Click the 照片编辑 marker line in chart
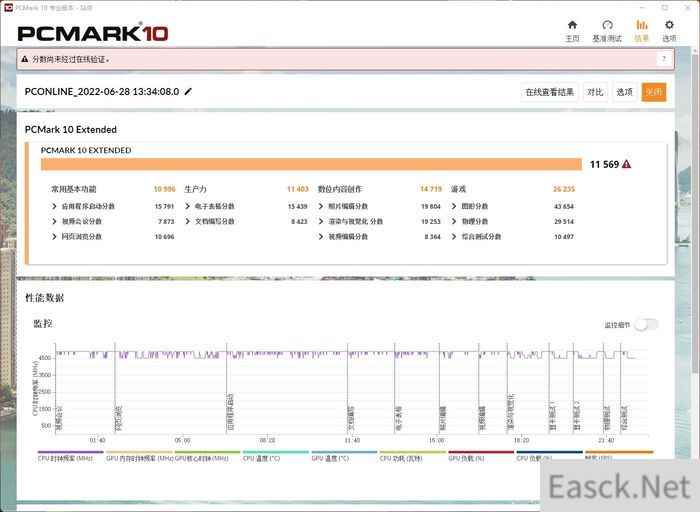700x512 pixels. pos(439,388)
